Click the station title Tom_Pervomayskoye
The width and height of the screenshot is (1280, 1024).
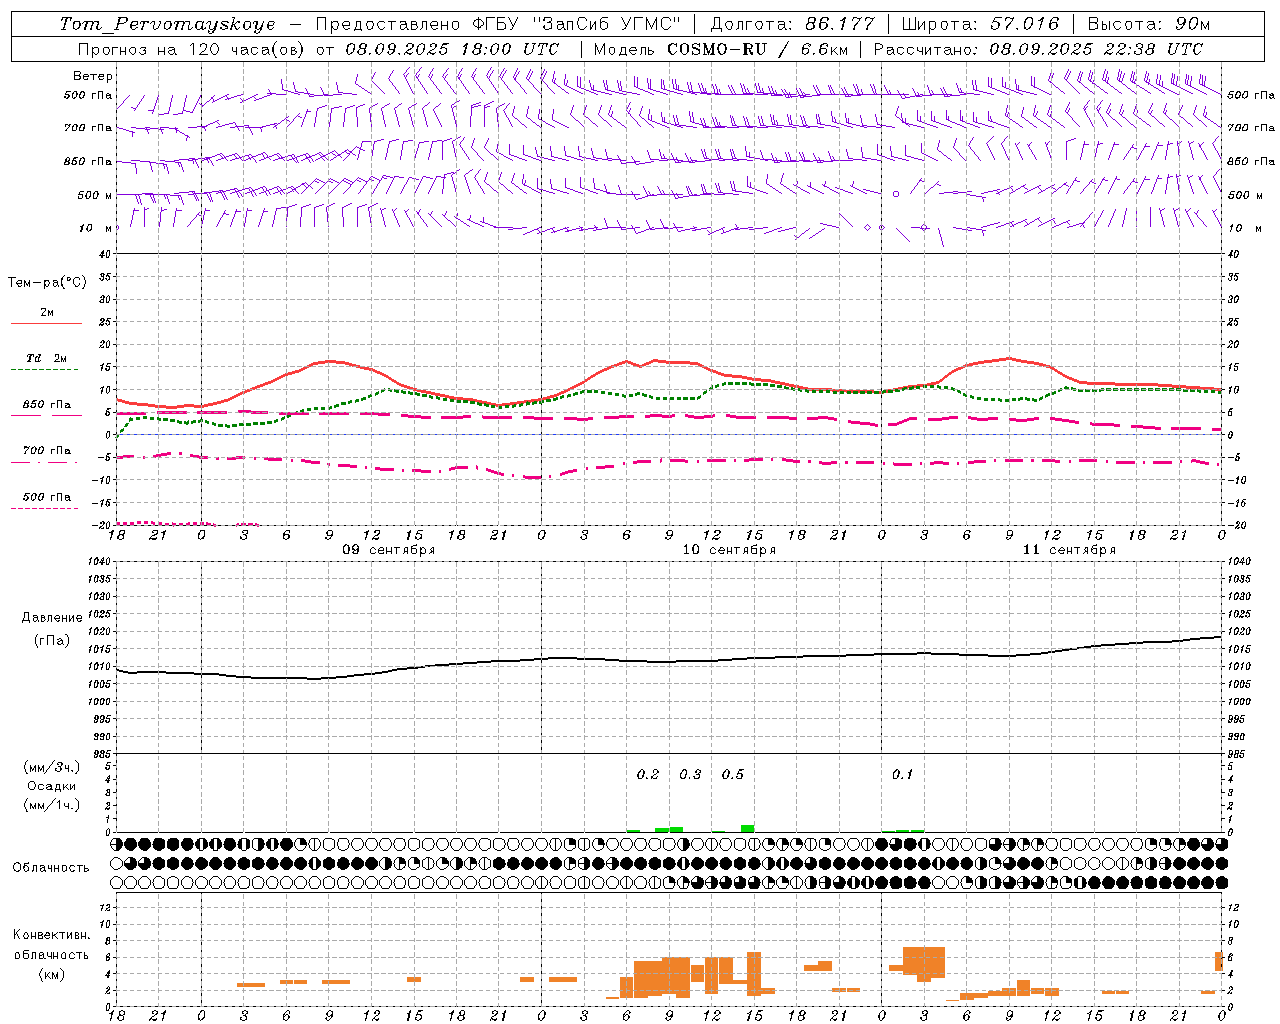coord(167,24)
